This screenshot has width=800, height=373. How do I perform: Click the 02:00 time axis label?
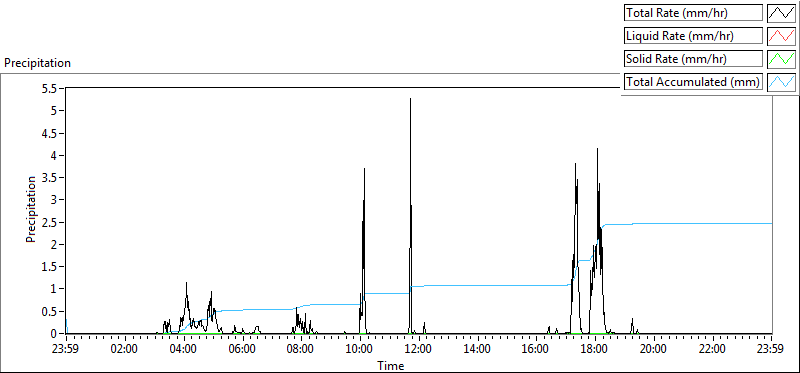(125, 350)
